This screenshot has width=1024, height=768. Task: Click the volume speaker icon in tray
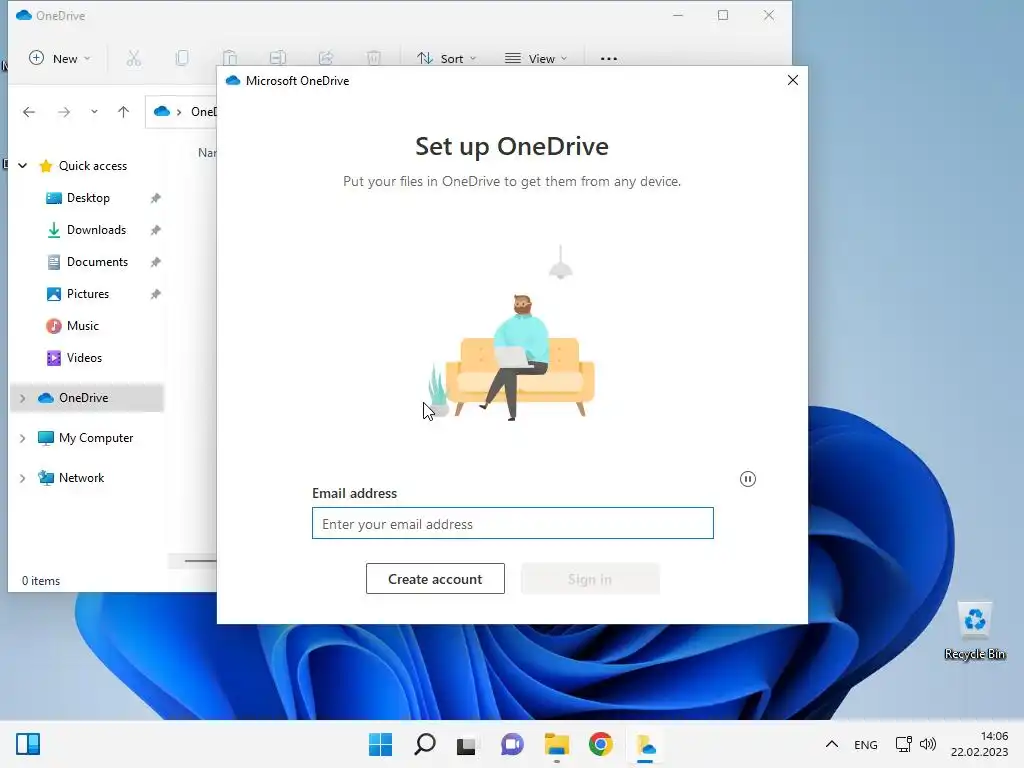928,744
